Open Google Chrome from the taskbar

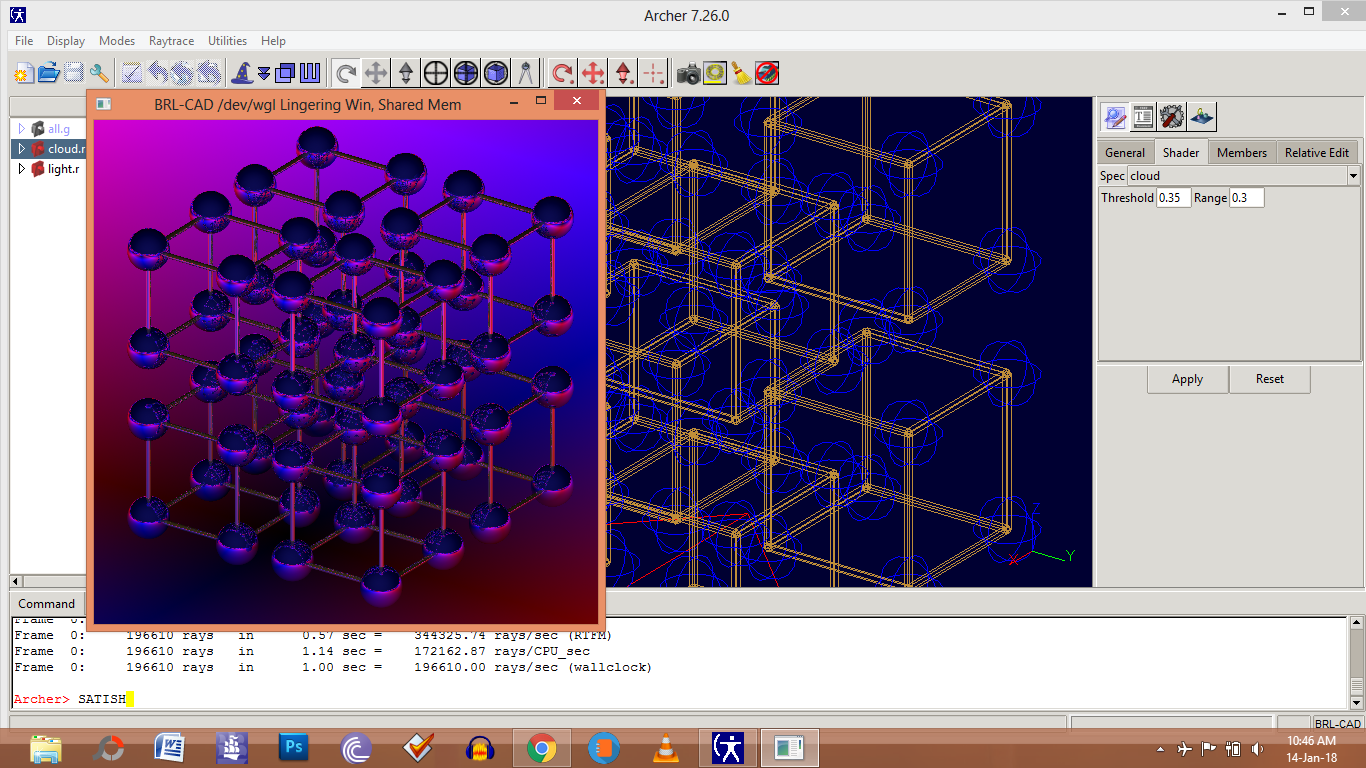[542, 748]
